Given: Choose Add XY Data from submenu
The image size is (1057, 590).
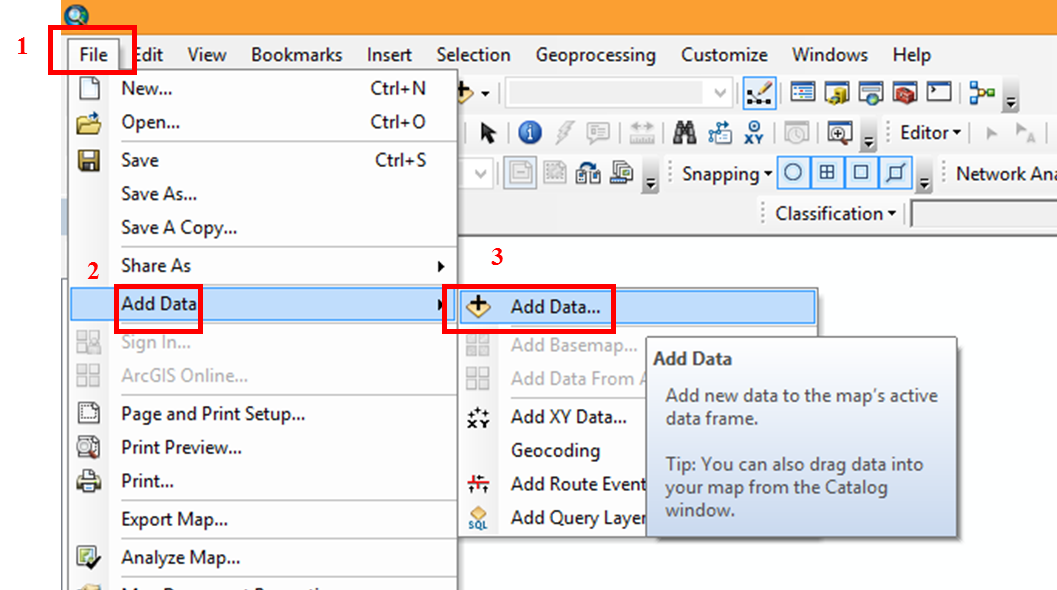Looking at the screenshot, I should [568, 417].
